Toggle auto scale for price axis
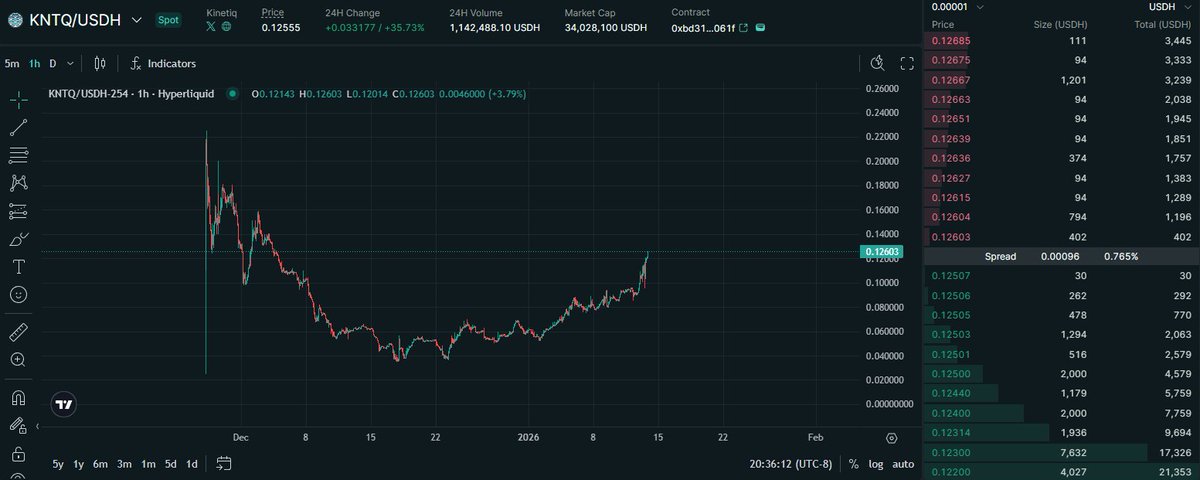Image resolution: width=1200 pixels, height=480 pixels. click(x=903, y=464)
